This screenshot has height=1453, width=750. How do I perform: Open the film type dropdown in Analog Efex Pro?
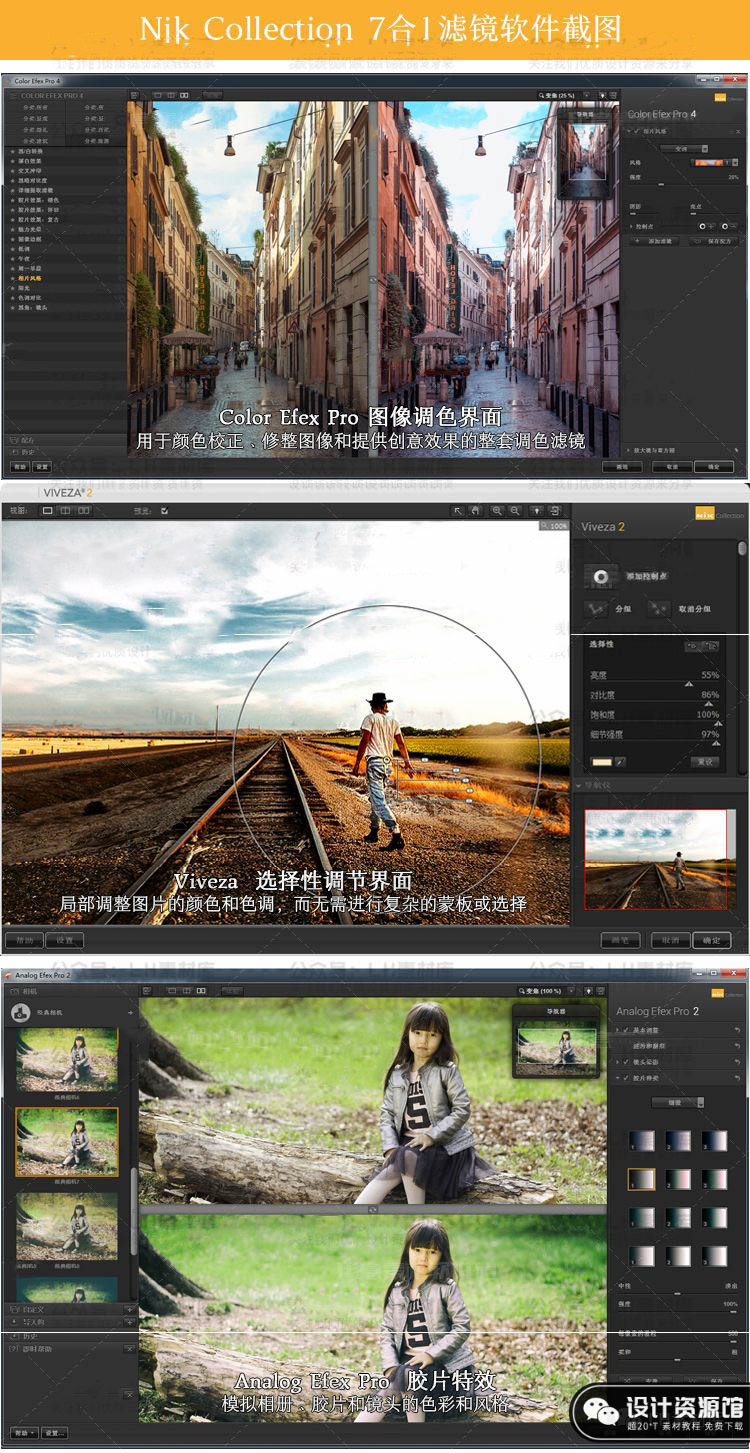[x=677, y=1102]
